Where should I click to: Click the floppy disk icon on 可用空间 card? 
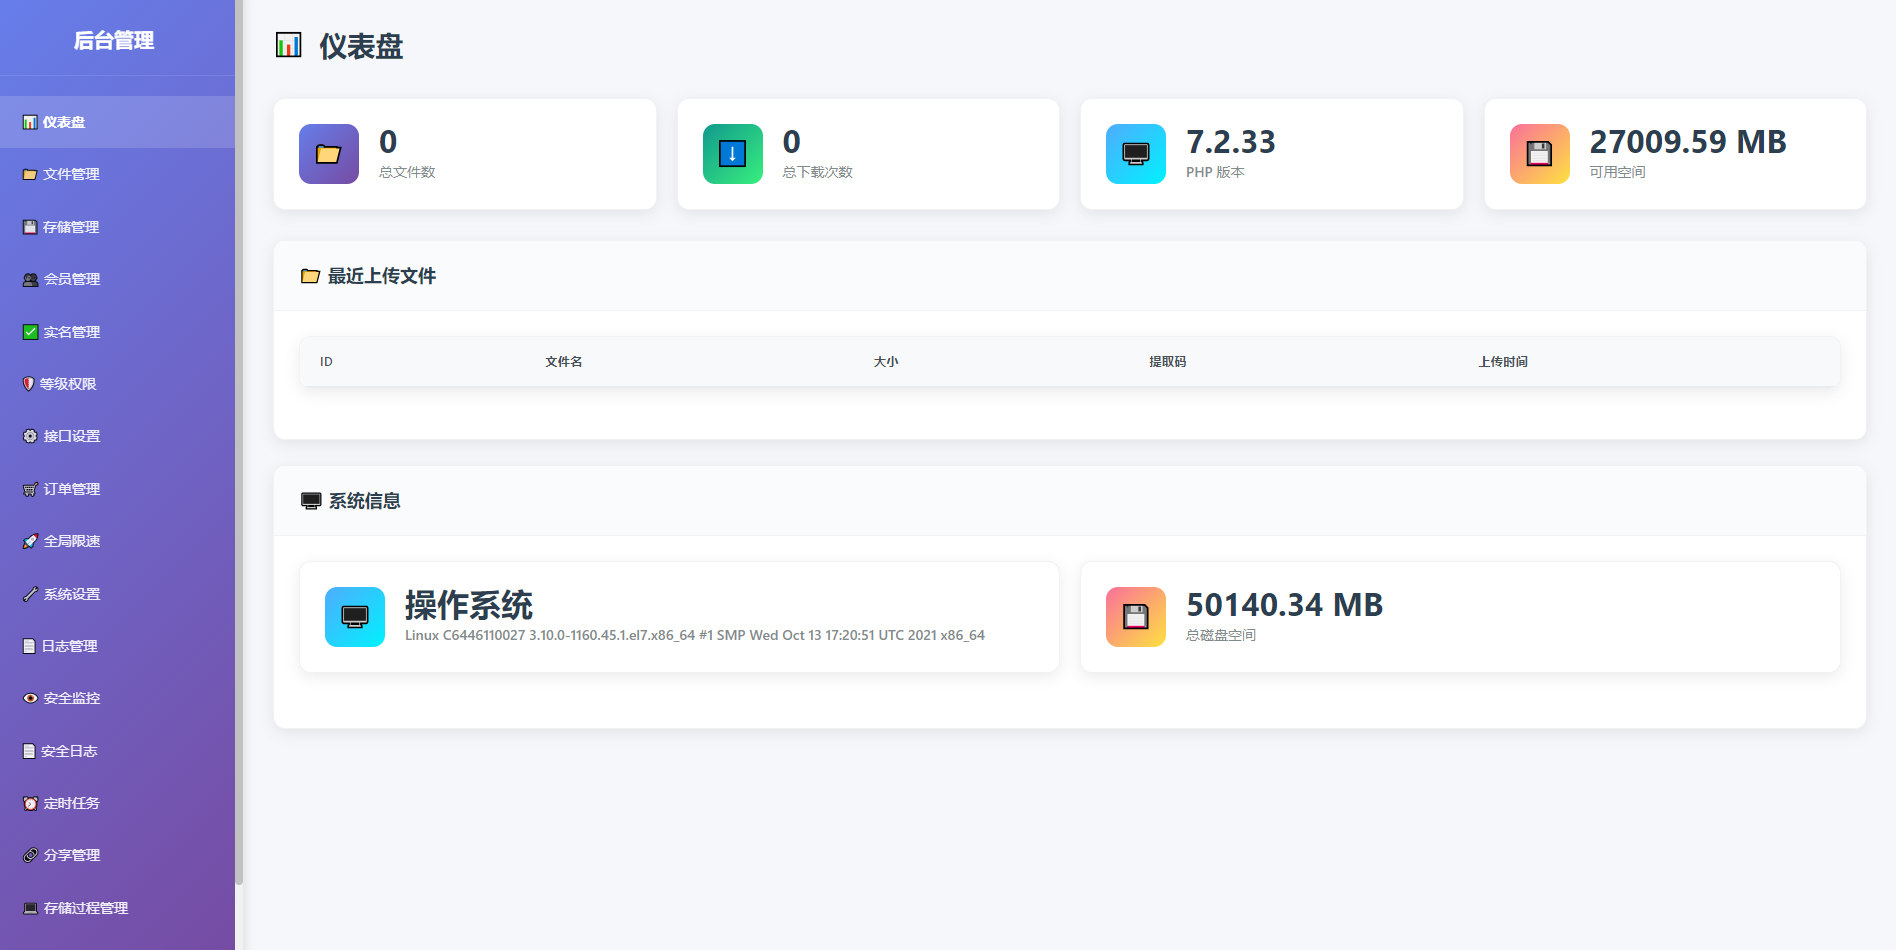pyautogui.click(x=1539, y=154)
